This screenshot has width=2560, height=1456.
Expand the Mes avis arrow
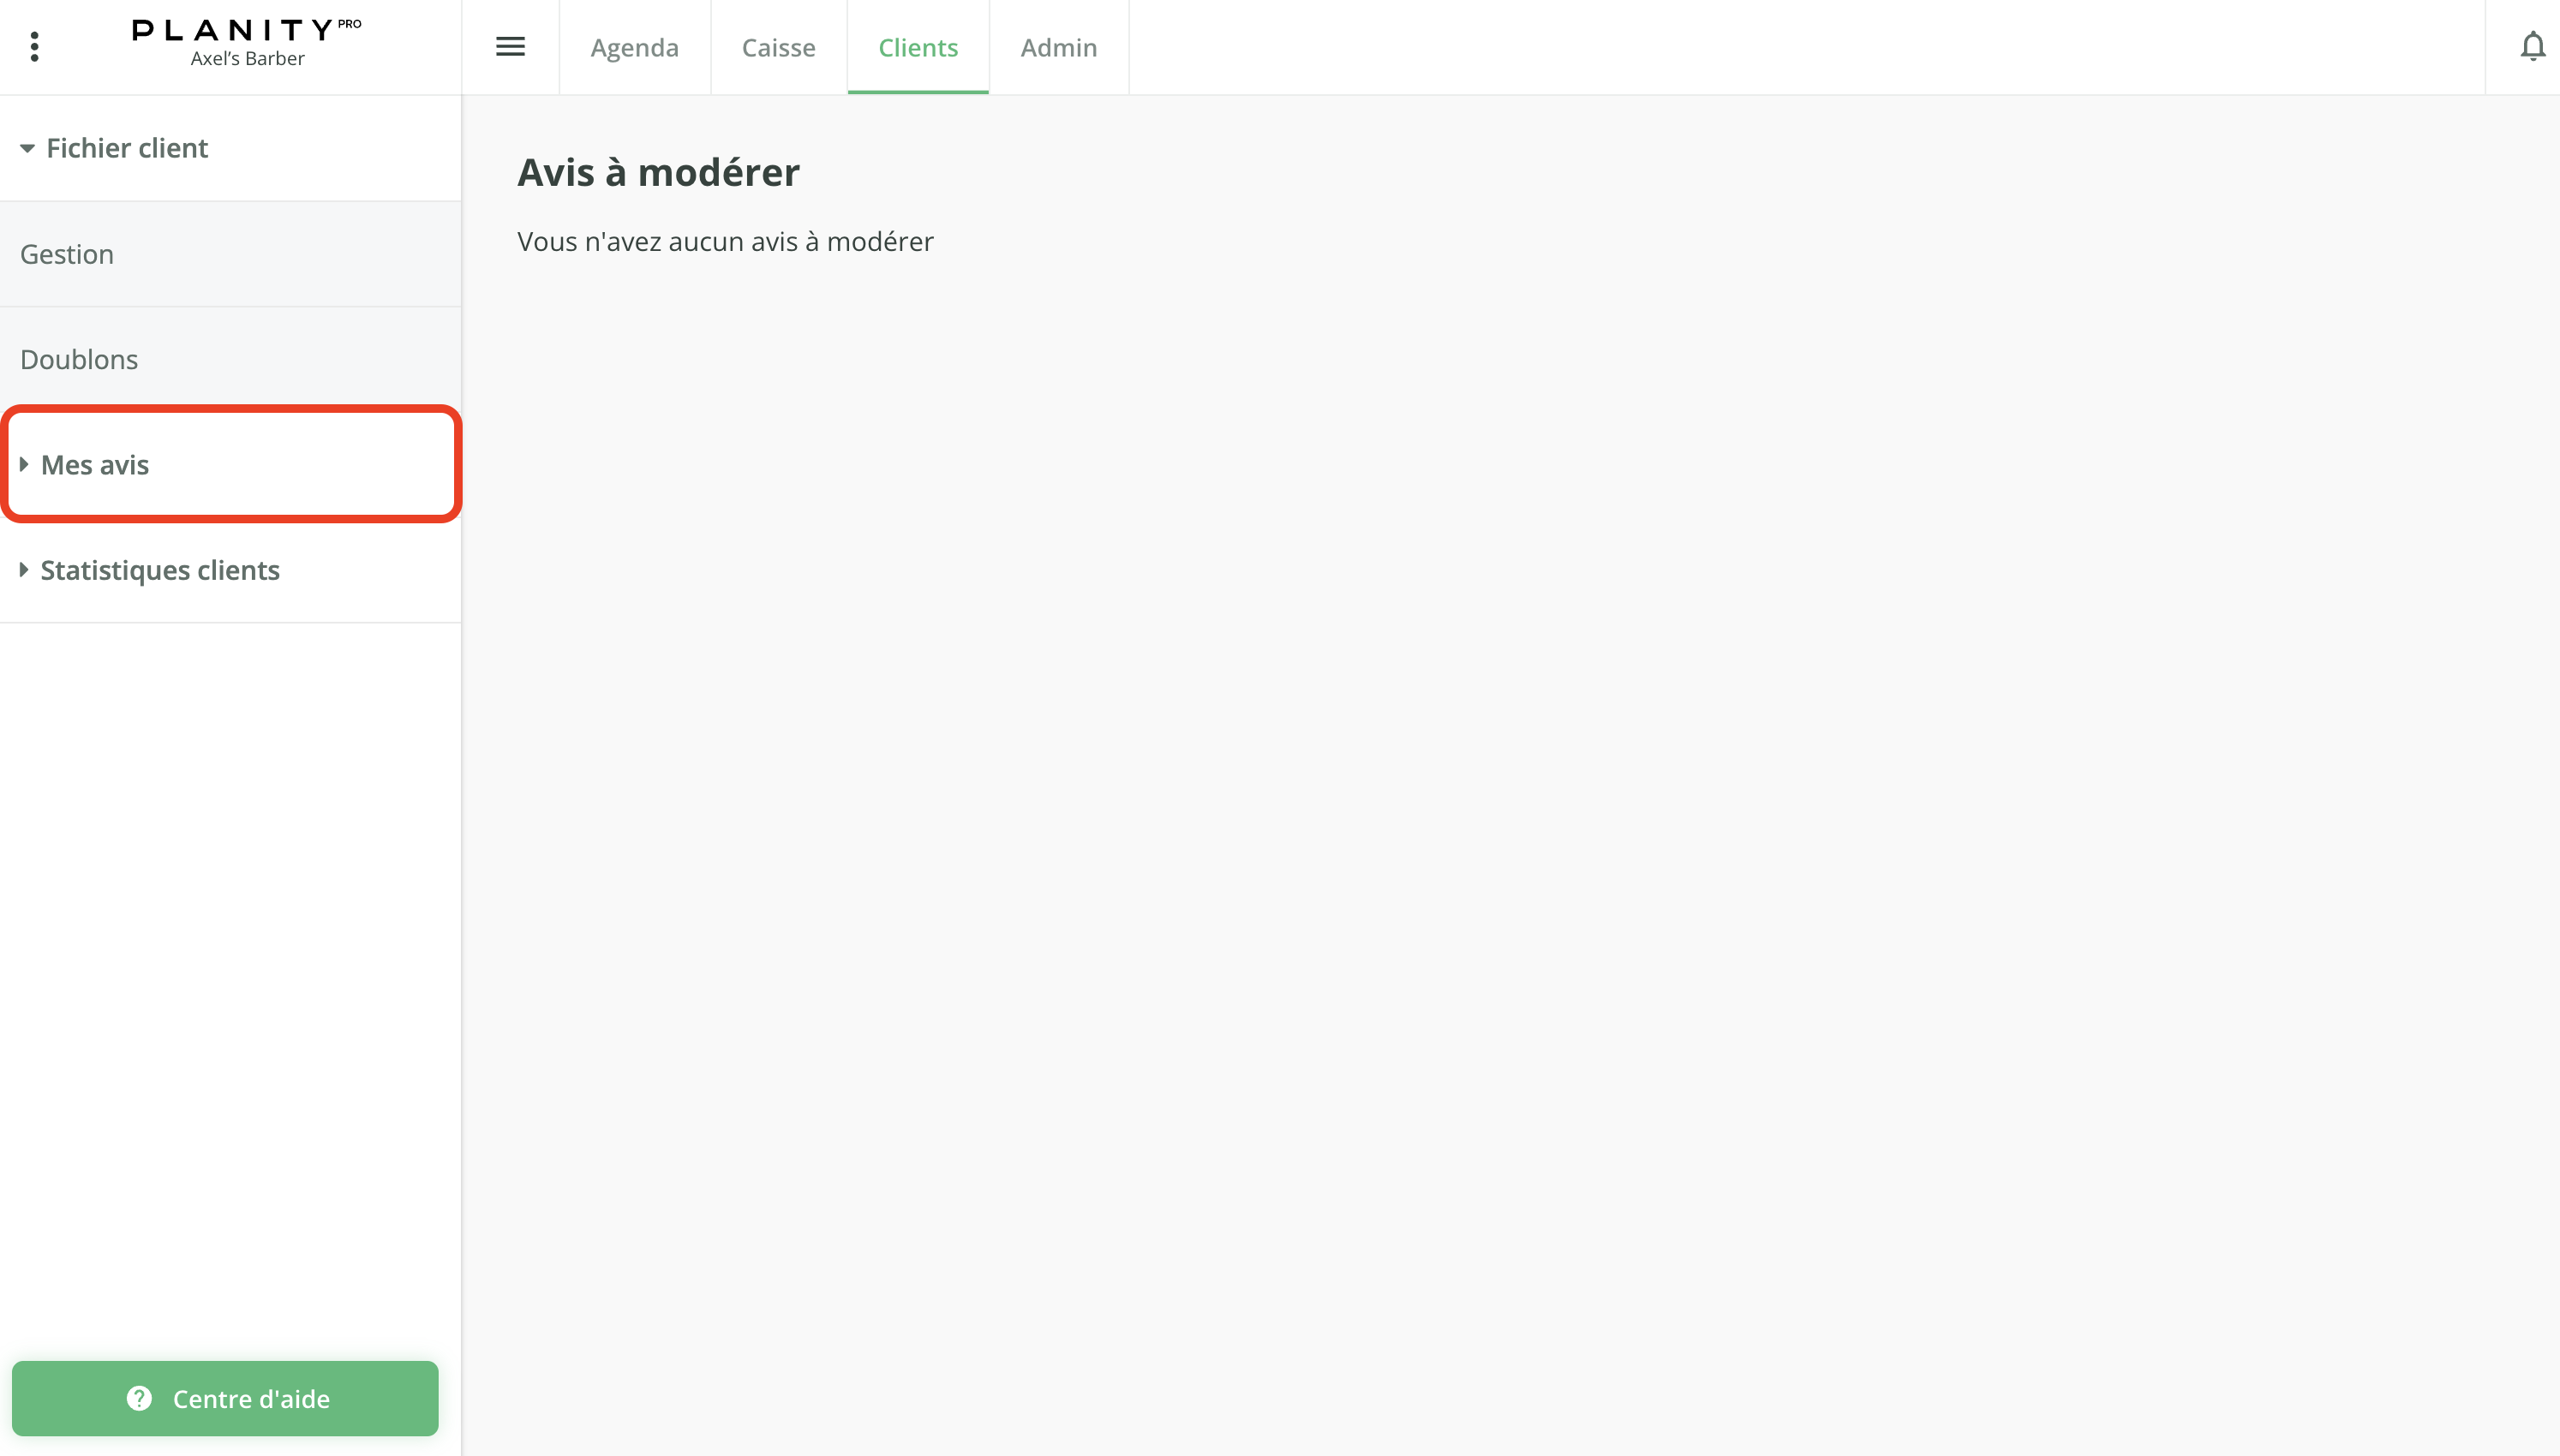tap(24, 464)
